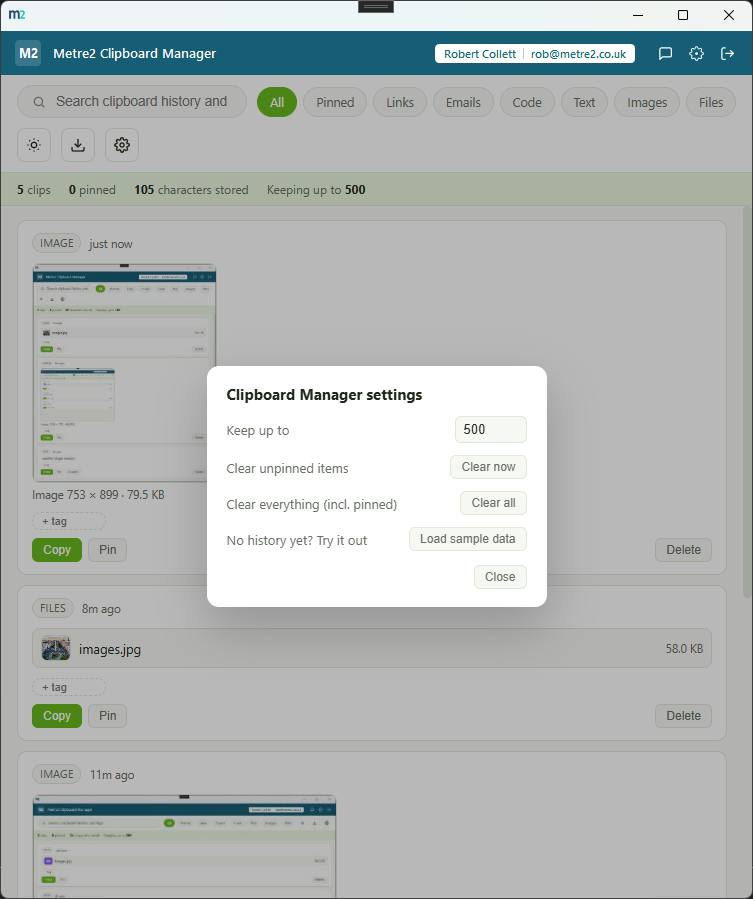Click the rob@metre2.co.uk email
753x899 pixels.
pos(578,54)
